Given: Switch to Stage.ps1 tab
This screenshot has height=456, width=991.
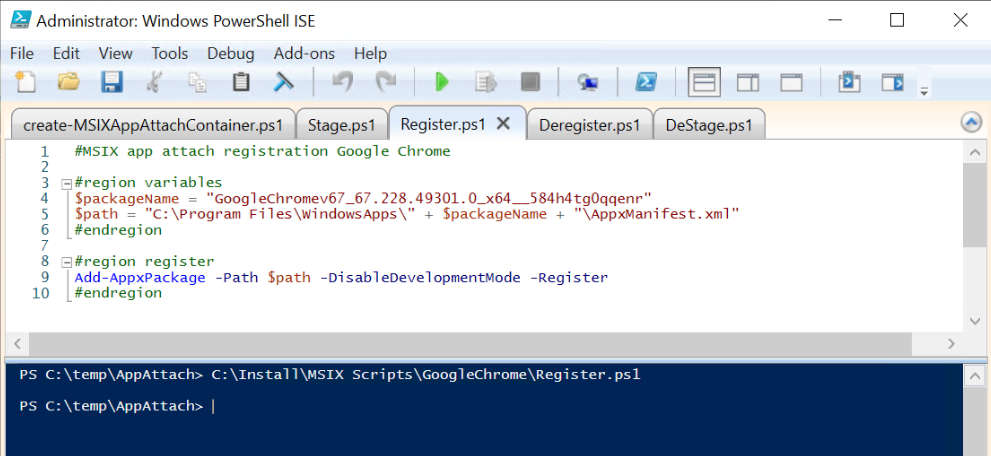Looking at the screenshot, I should tap(342, 125).
